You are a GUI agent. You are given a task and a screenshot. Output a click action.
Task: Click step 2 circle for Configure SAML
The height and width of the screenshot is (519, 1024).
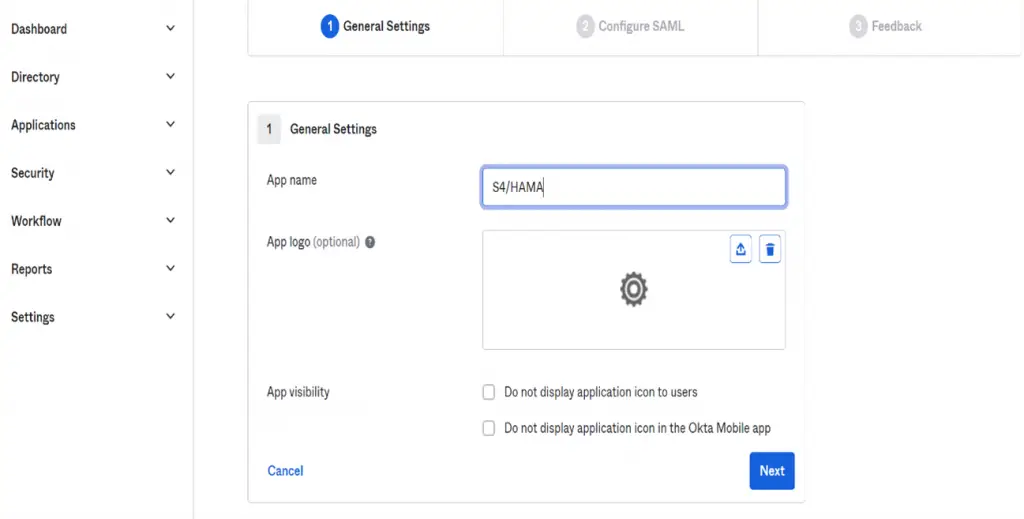[x=585, y=26]
